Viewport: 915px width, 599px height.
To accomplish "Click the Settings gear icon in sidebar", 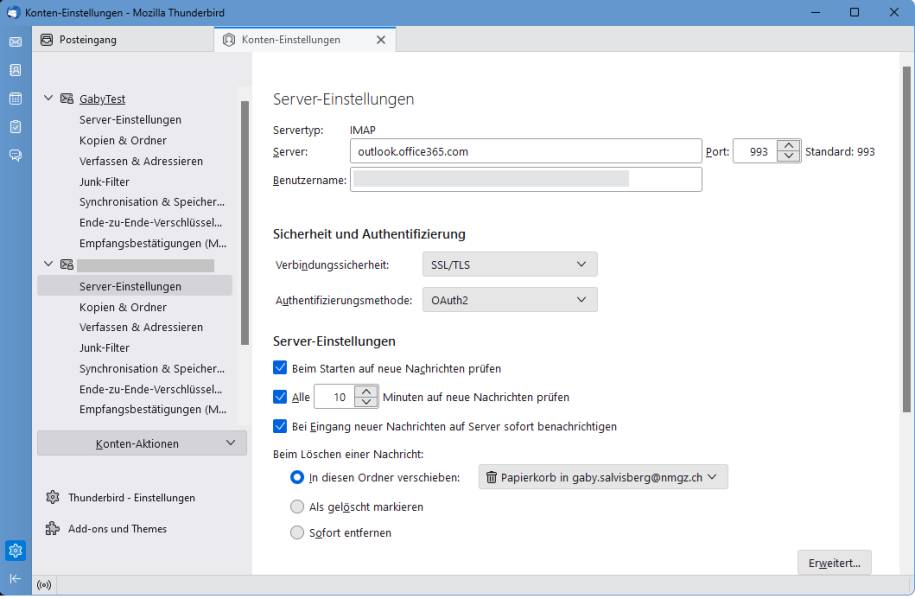I will point(15,550).
